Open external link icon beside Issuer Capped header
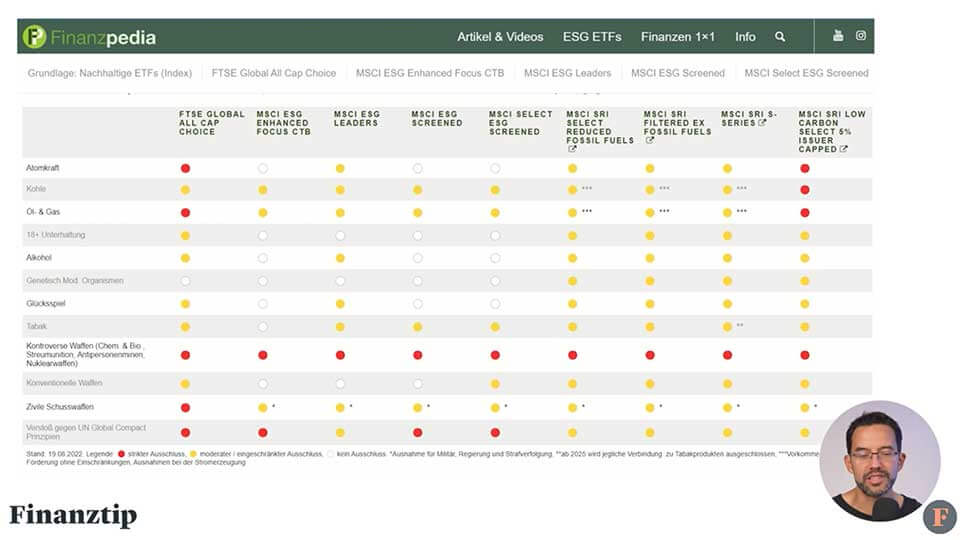This screenshot has height=540, width=960. tap(843, 149)
